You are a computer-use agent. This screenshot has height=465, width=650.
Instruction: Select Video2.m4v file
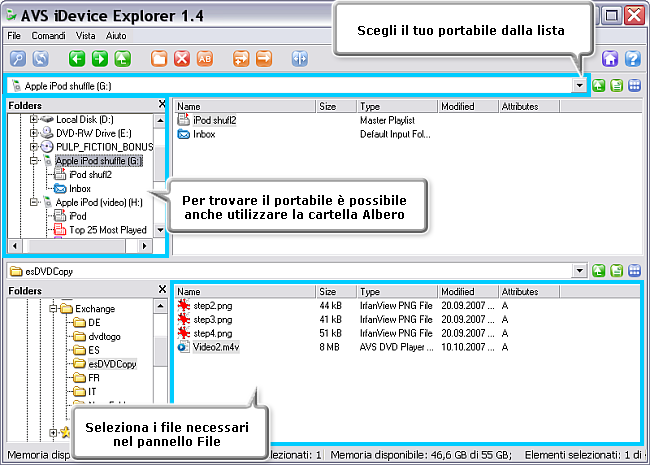pos(216,347)
